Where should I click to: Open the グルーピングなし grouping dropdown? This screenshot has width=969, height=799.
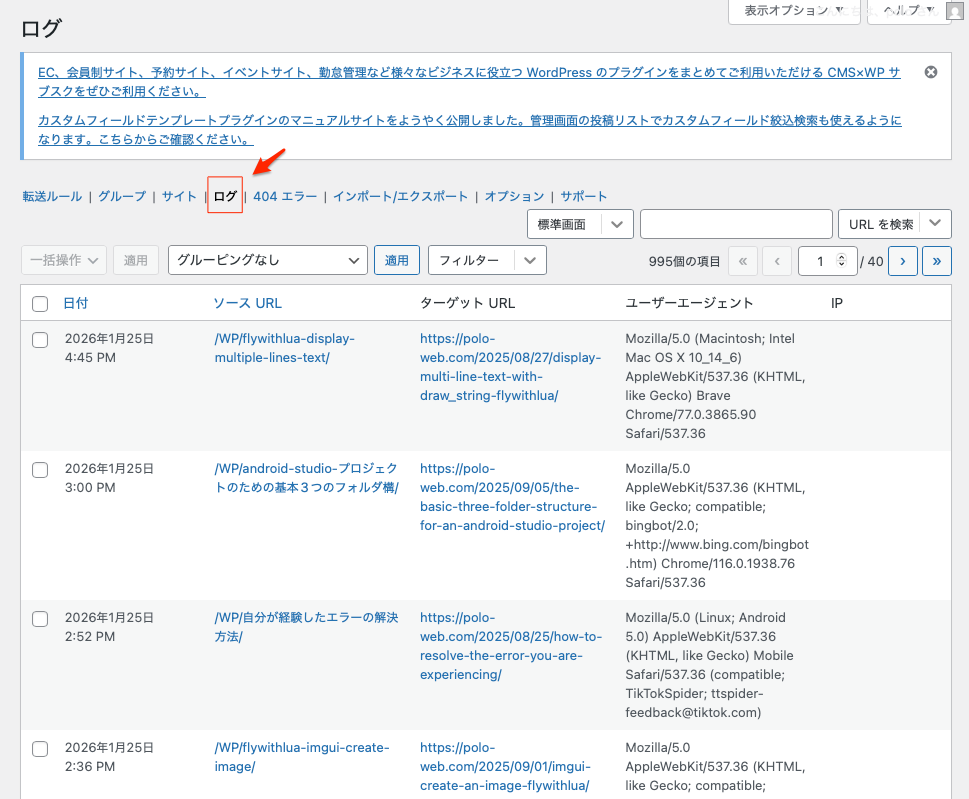coord(267,260)
